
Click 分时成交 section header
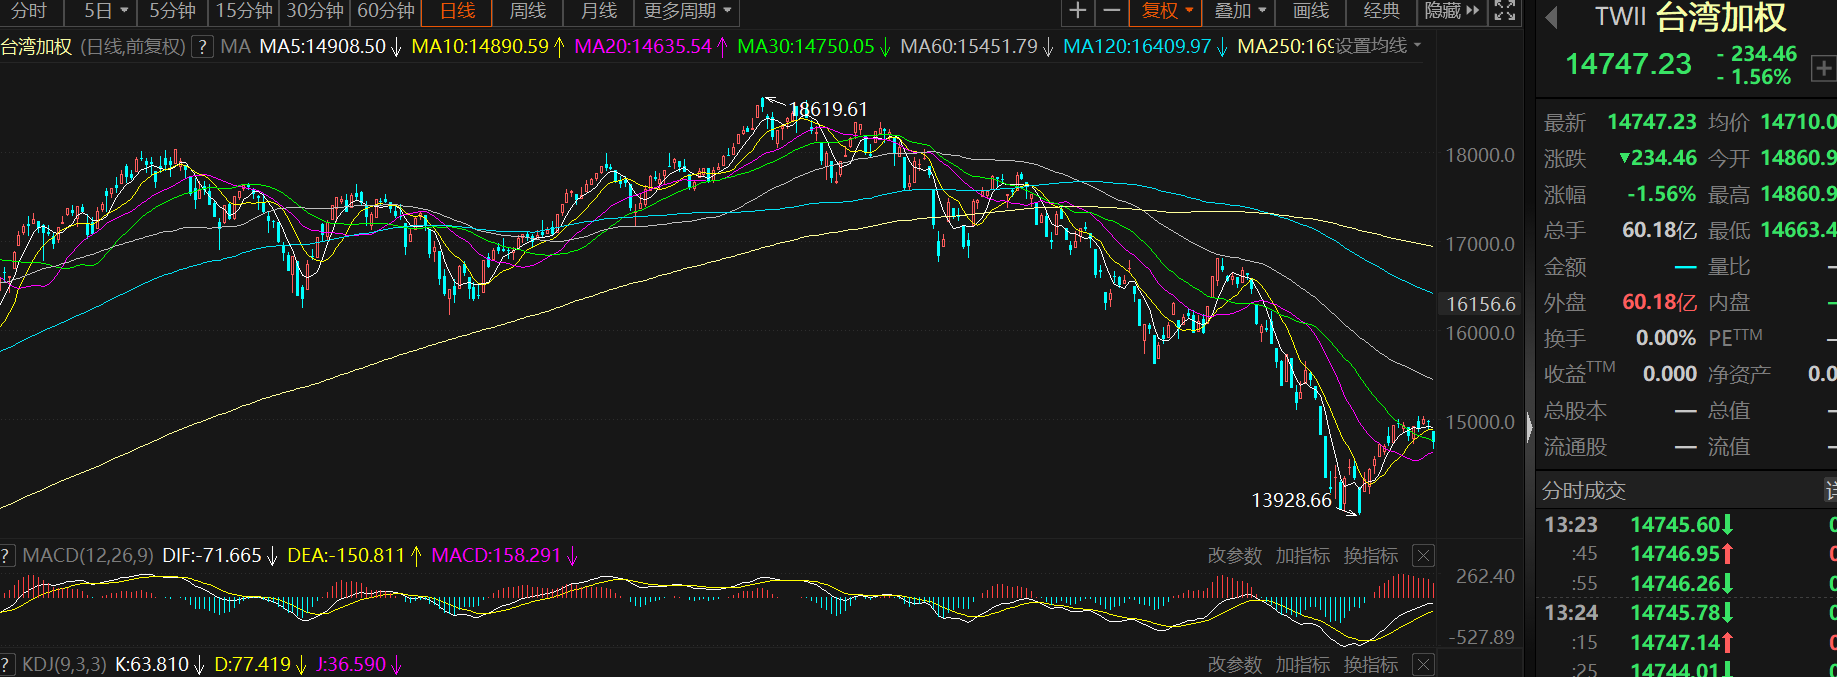1584,491
